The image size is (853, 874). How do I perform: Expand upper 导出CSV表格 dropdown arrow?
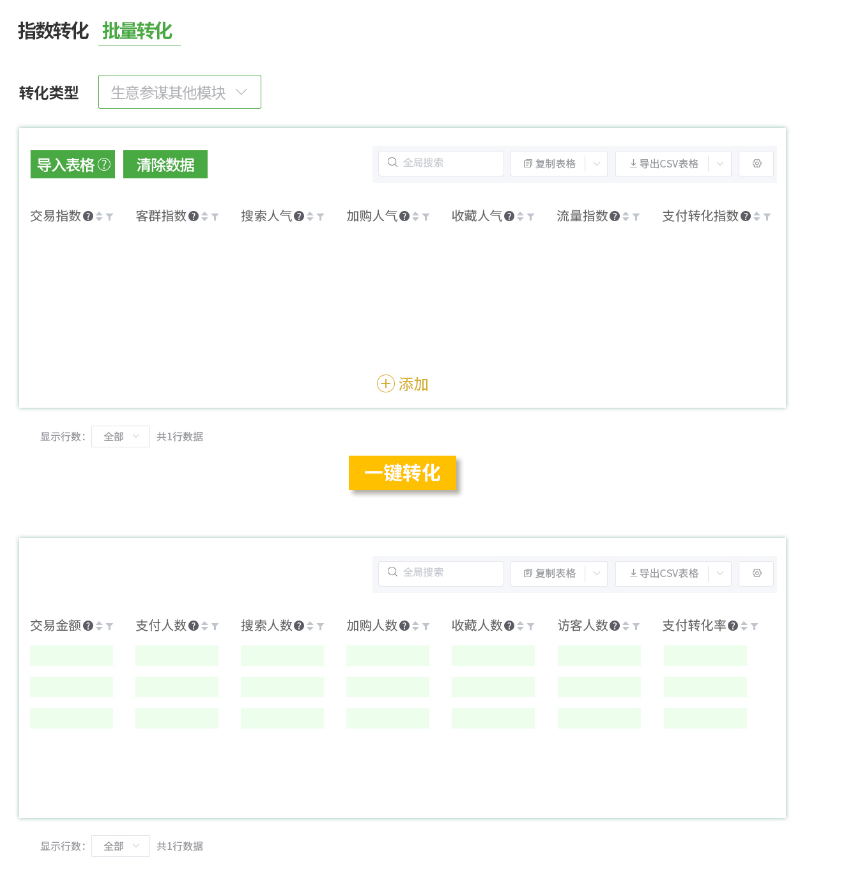(720, 164)
